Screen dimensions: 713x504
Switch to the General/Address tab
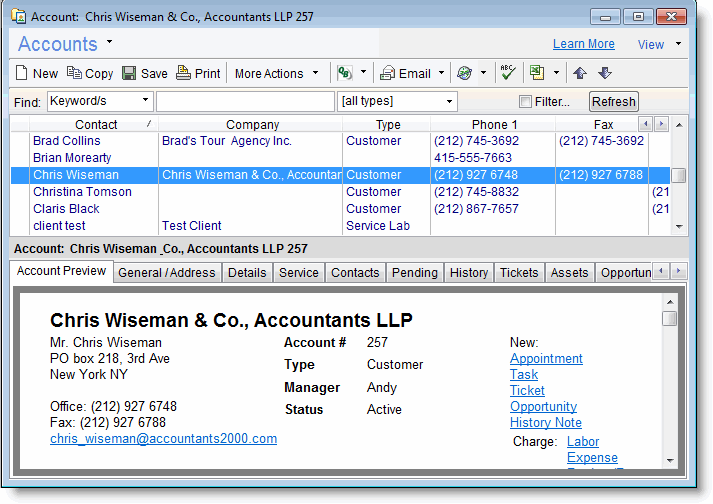[x=166, y=272]
